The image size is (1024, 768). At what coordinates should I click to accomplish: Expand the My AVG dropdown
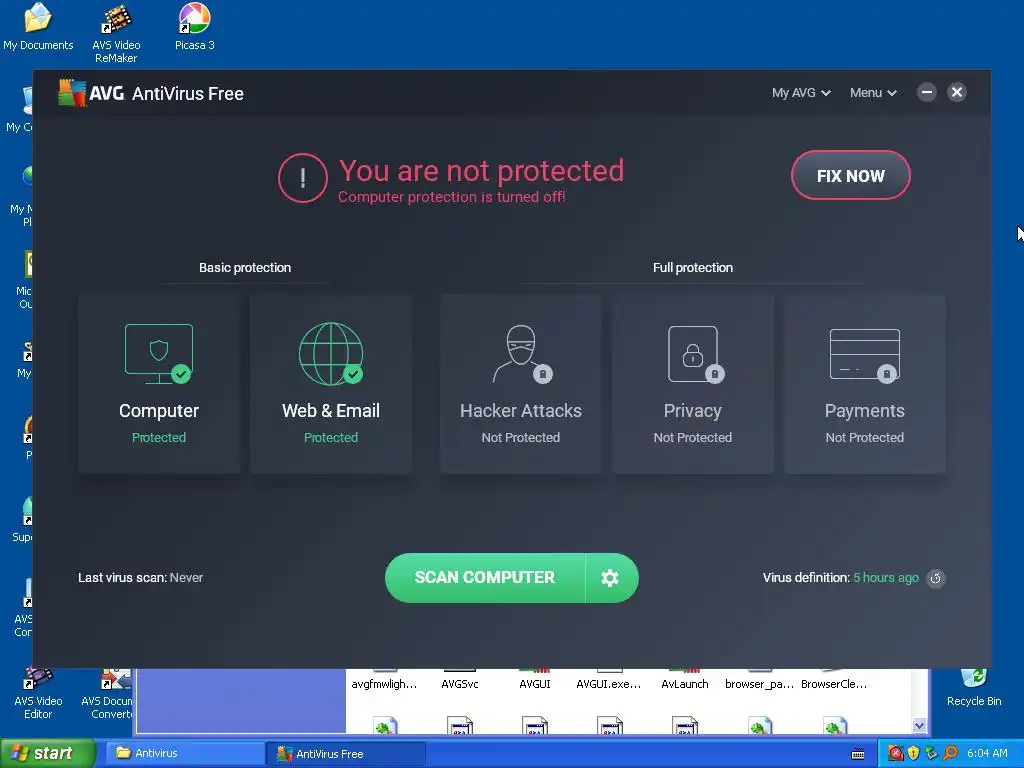[x=801, y=93]
